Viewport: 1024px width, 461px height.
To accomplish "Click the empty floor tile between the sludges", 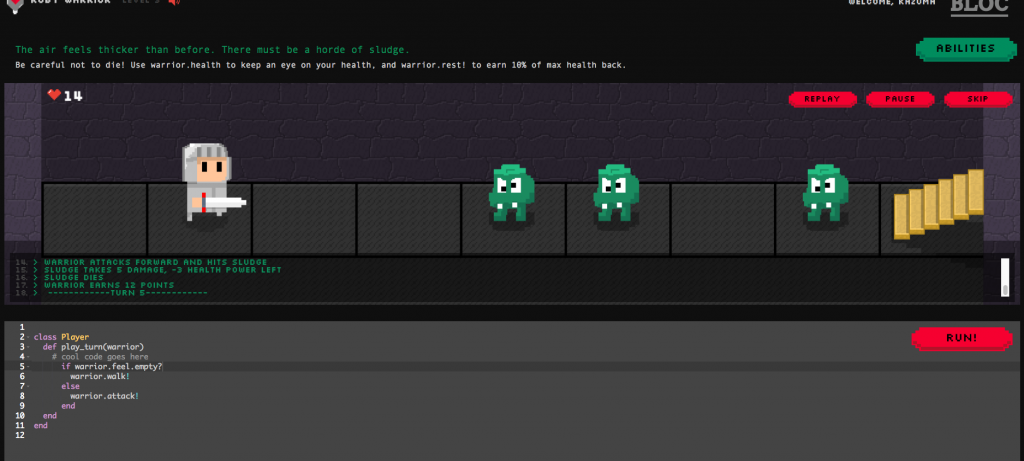I will 722,219.
